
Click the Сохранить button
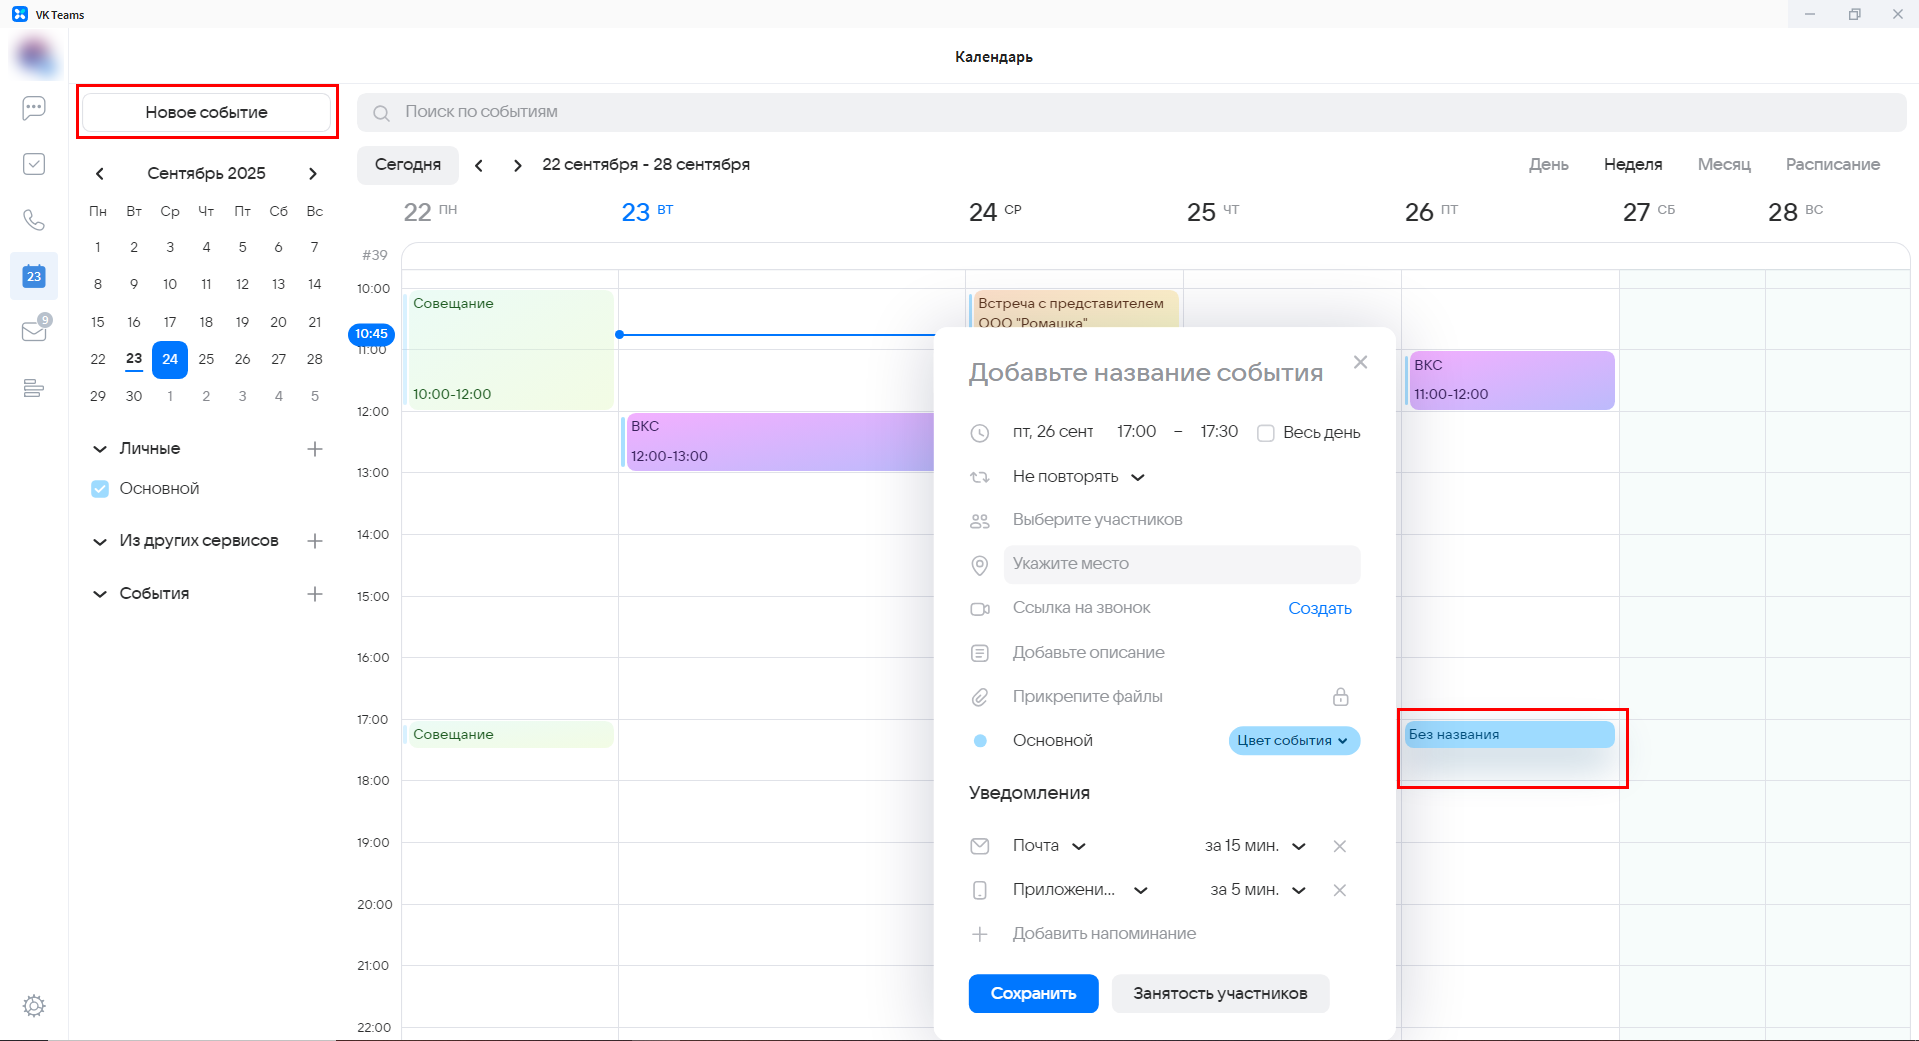1033,993
